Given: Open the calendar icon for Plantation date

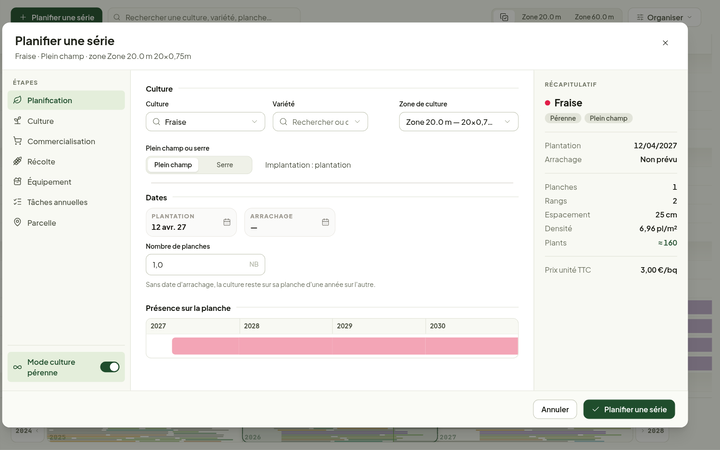Looking at the screenshot, I should 227,222.
